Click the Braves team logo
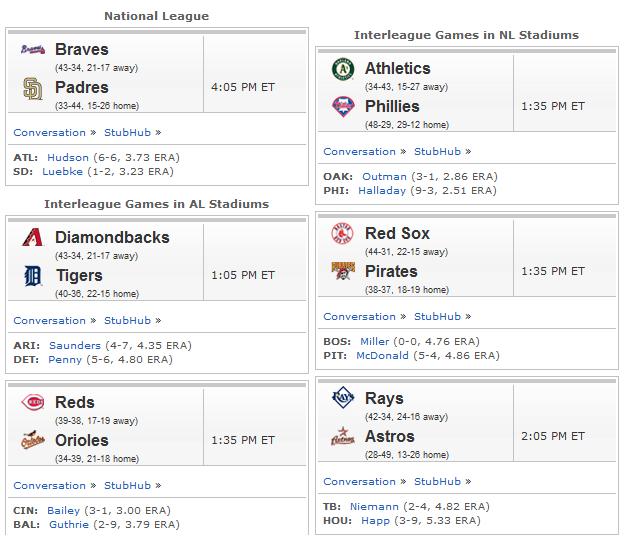The image size is (627, 542). tap(33, 50)
